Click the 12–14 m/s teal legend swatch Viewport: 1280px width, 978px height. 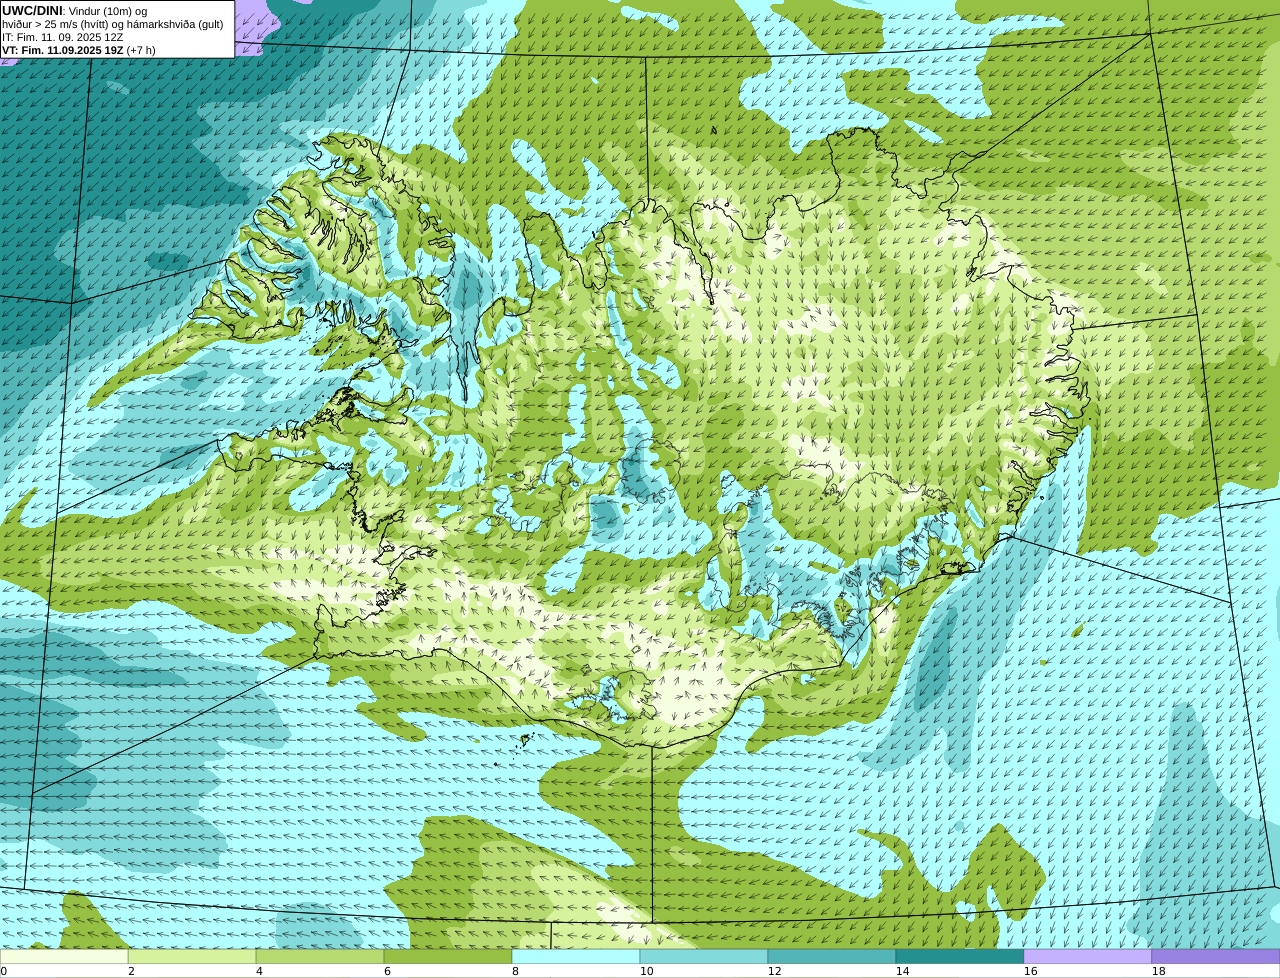[832, 956]
